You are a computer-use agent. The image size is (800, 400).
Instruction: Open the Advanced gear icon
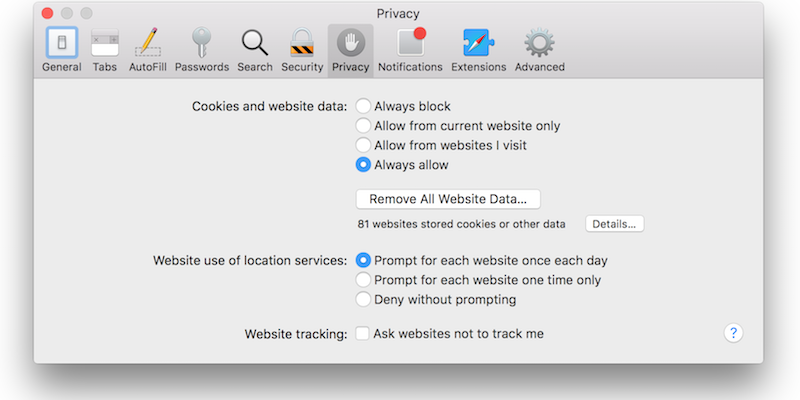coord(539,42)
